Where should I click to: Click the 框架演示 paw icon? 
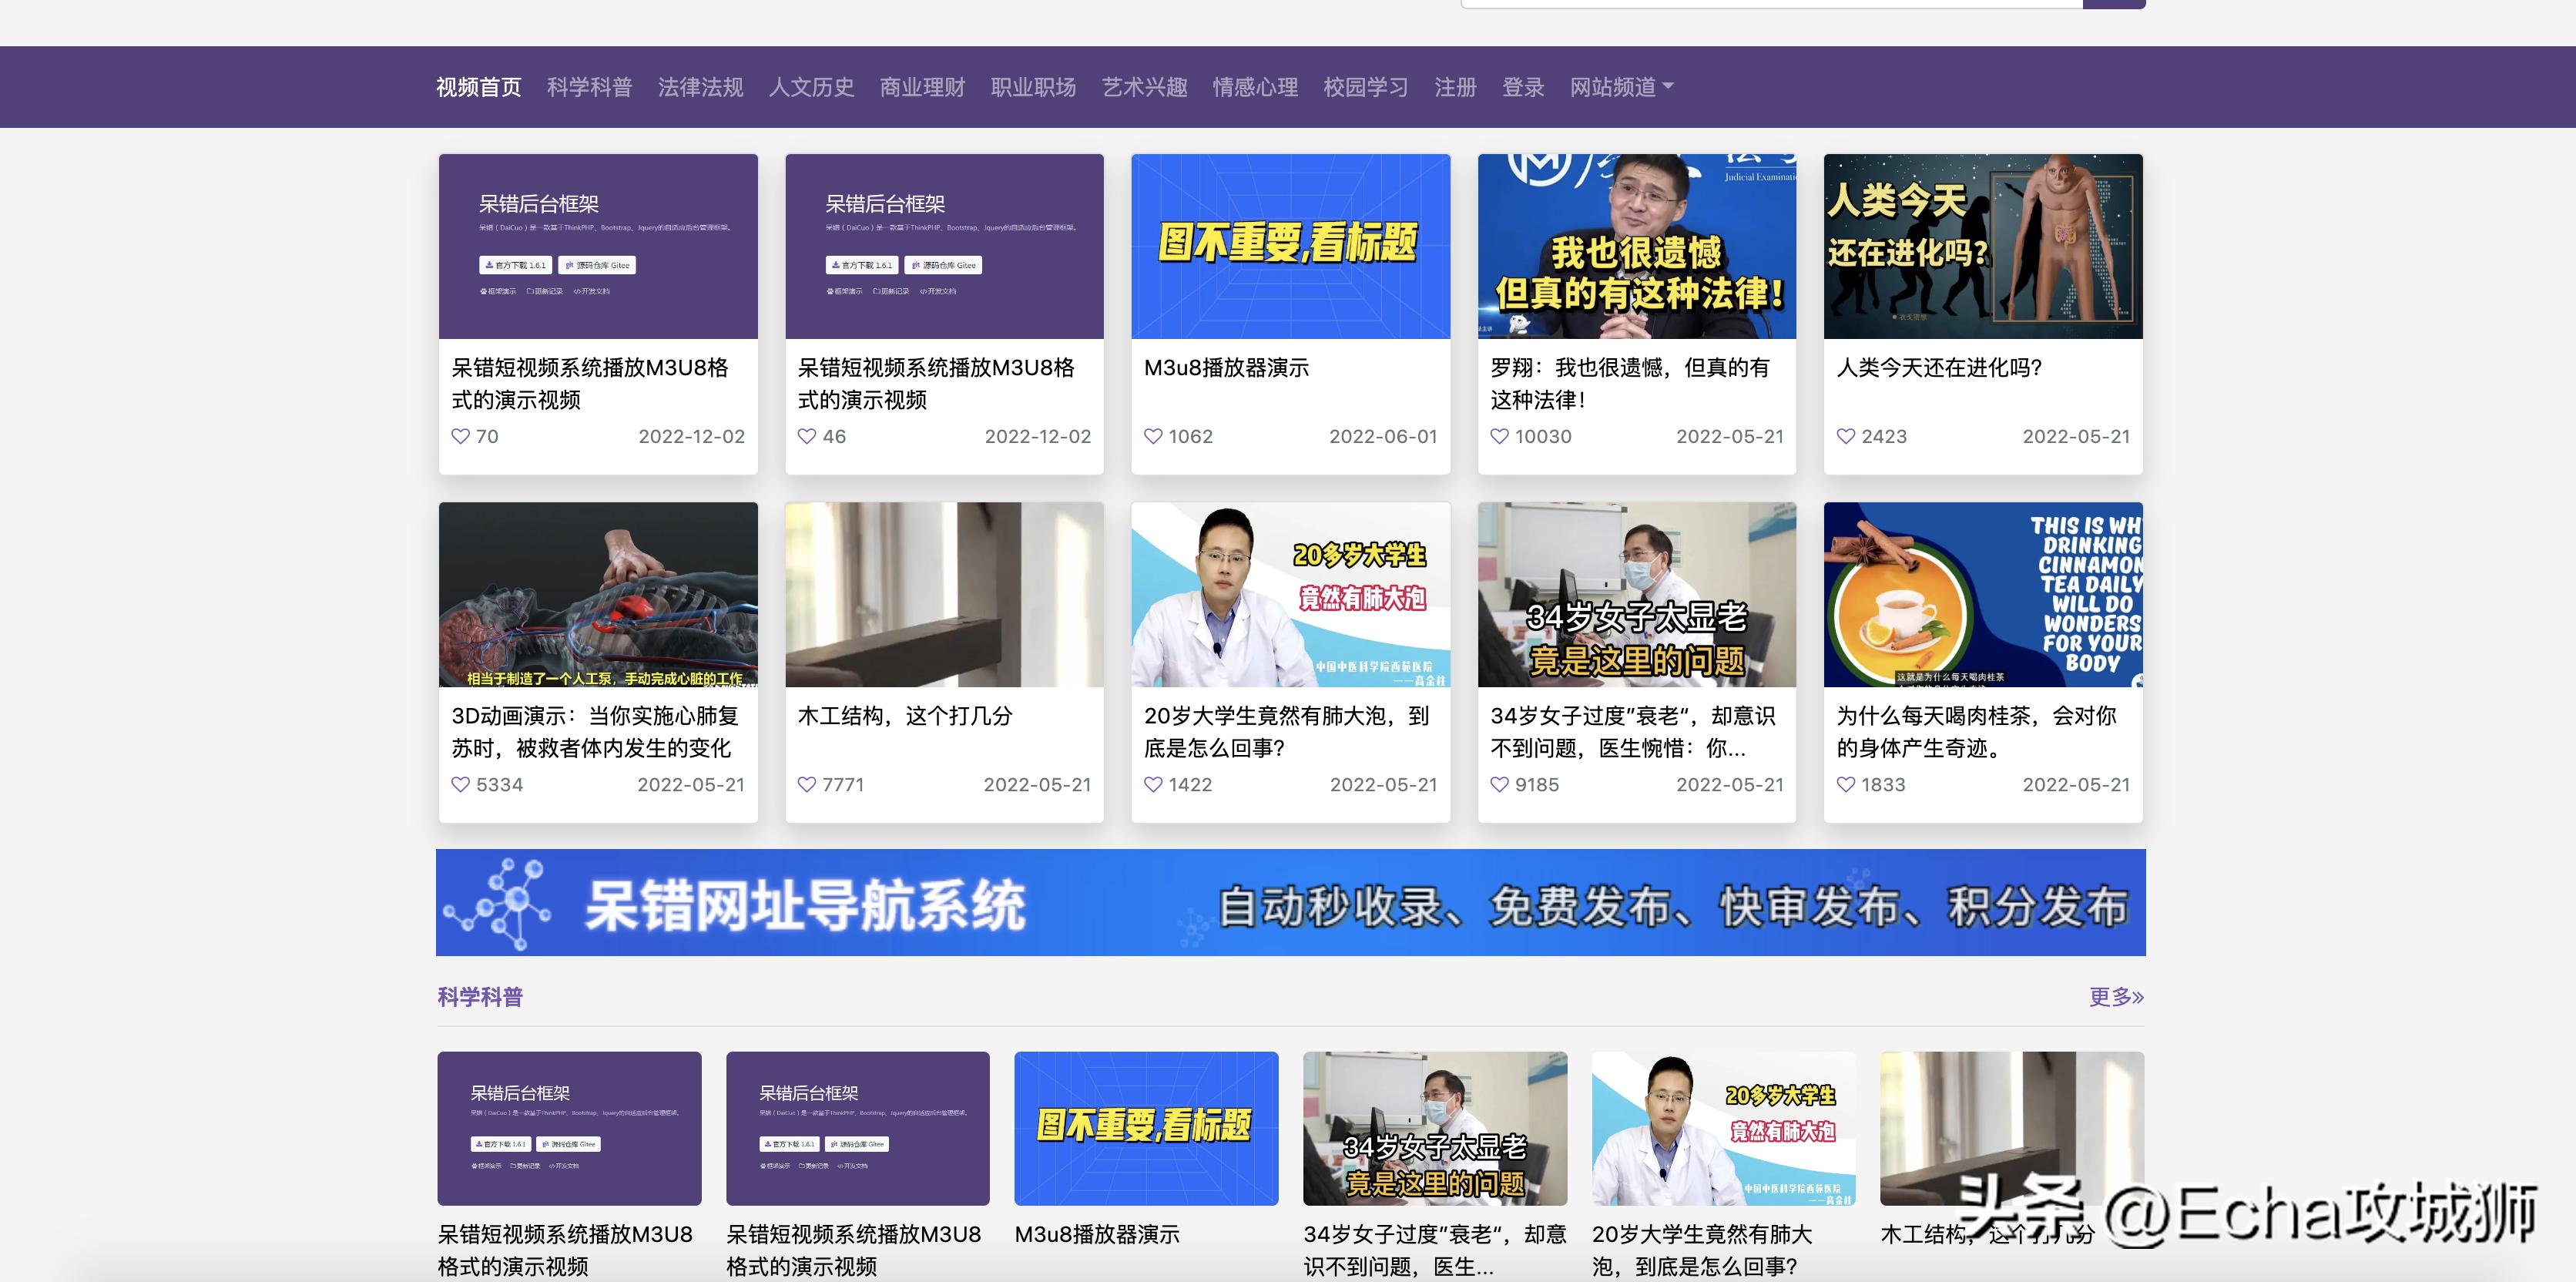(483, 291)
